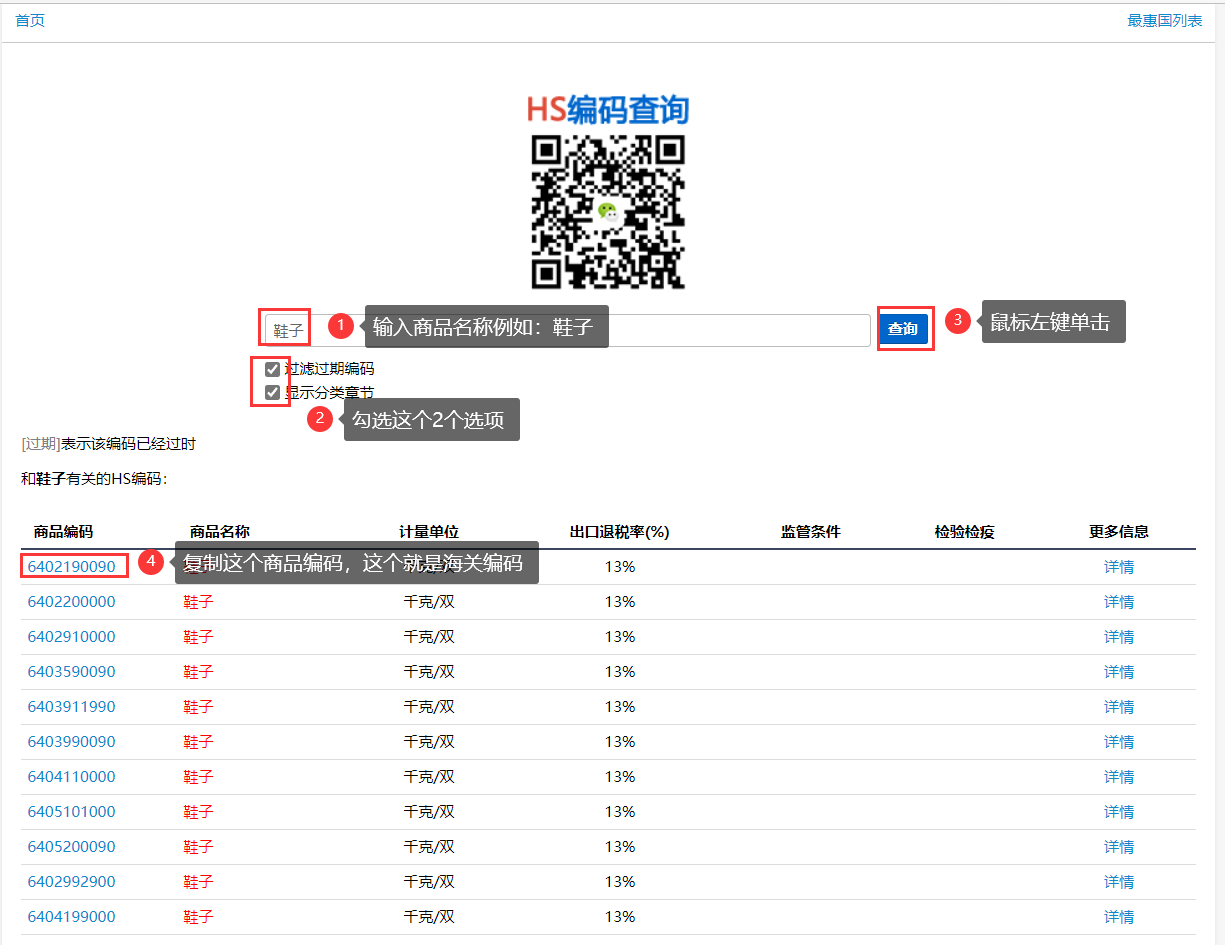View 详情 for code 6402910000
This screenshot has height=945, width=1225.
click(1119, 637)
